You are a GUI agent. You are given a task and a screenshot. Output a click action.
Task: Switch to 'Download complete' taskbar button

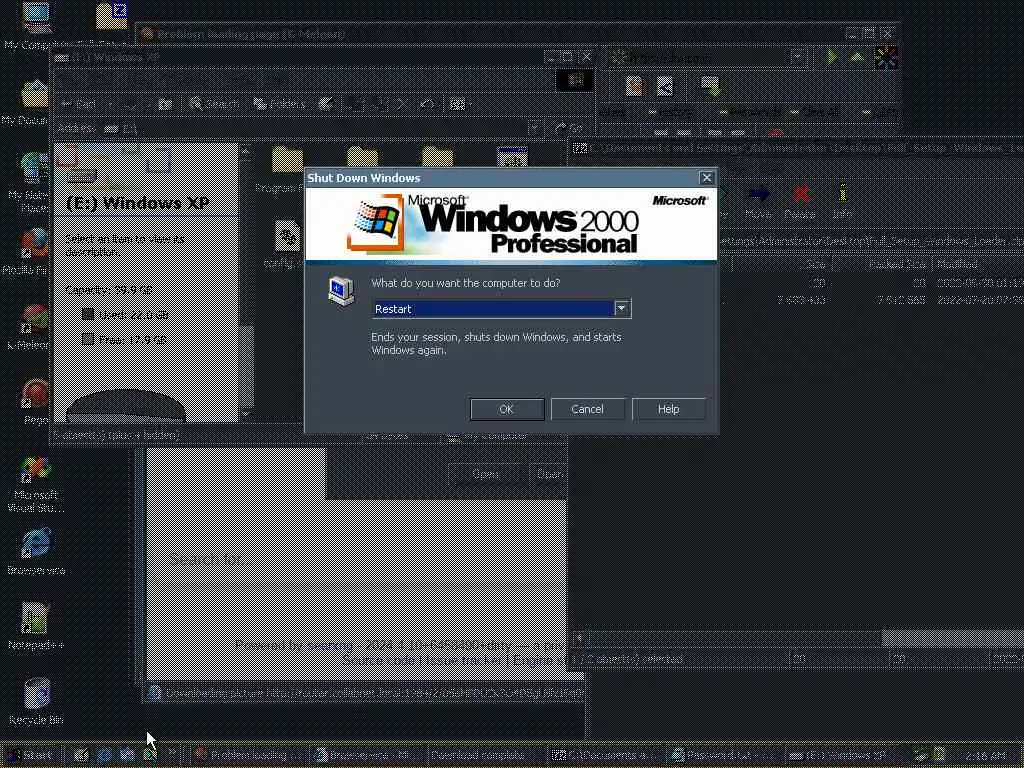[x=485, y=755]
